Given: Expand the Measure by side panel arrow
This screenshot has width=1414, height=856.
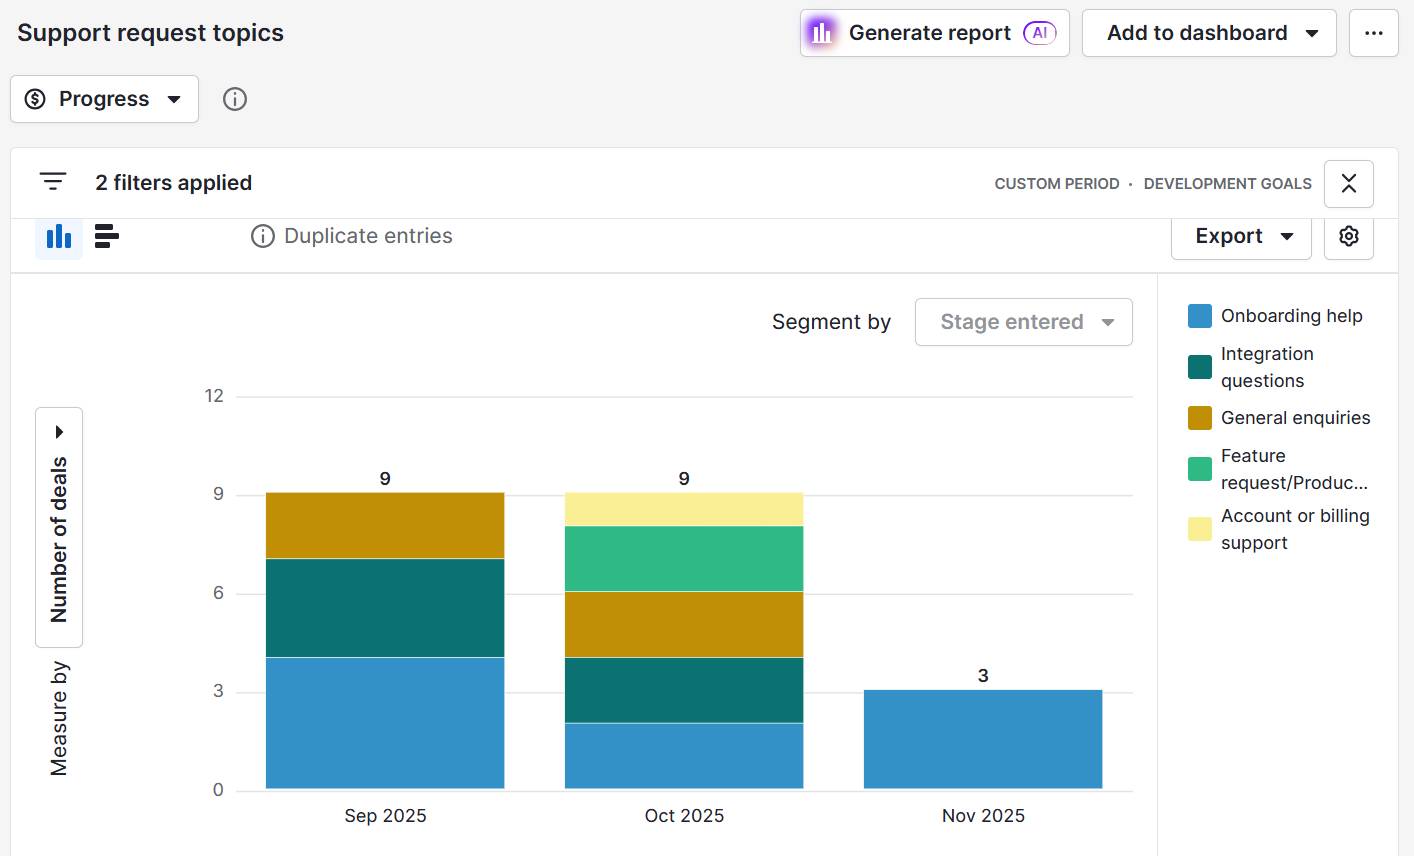Looking at the screenshot, I should click(x=58, y=431).
